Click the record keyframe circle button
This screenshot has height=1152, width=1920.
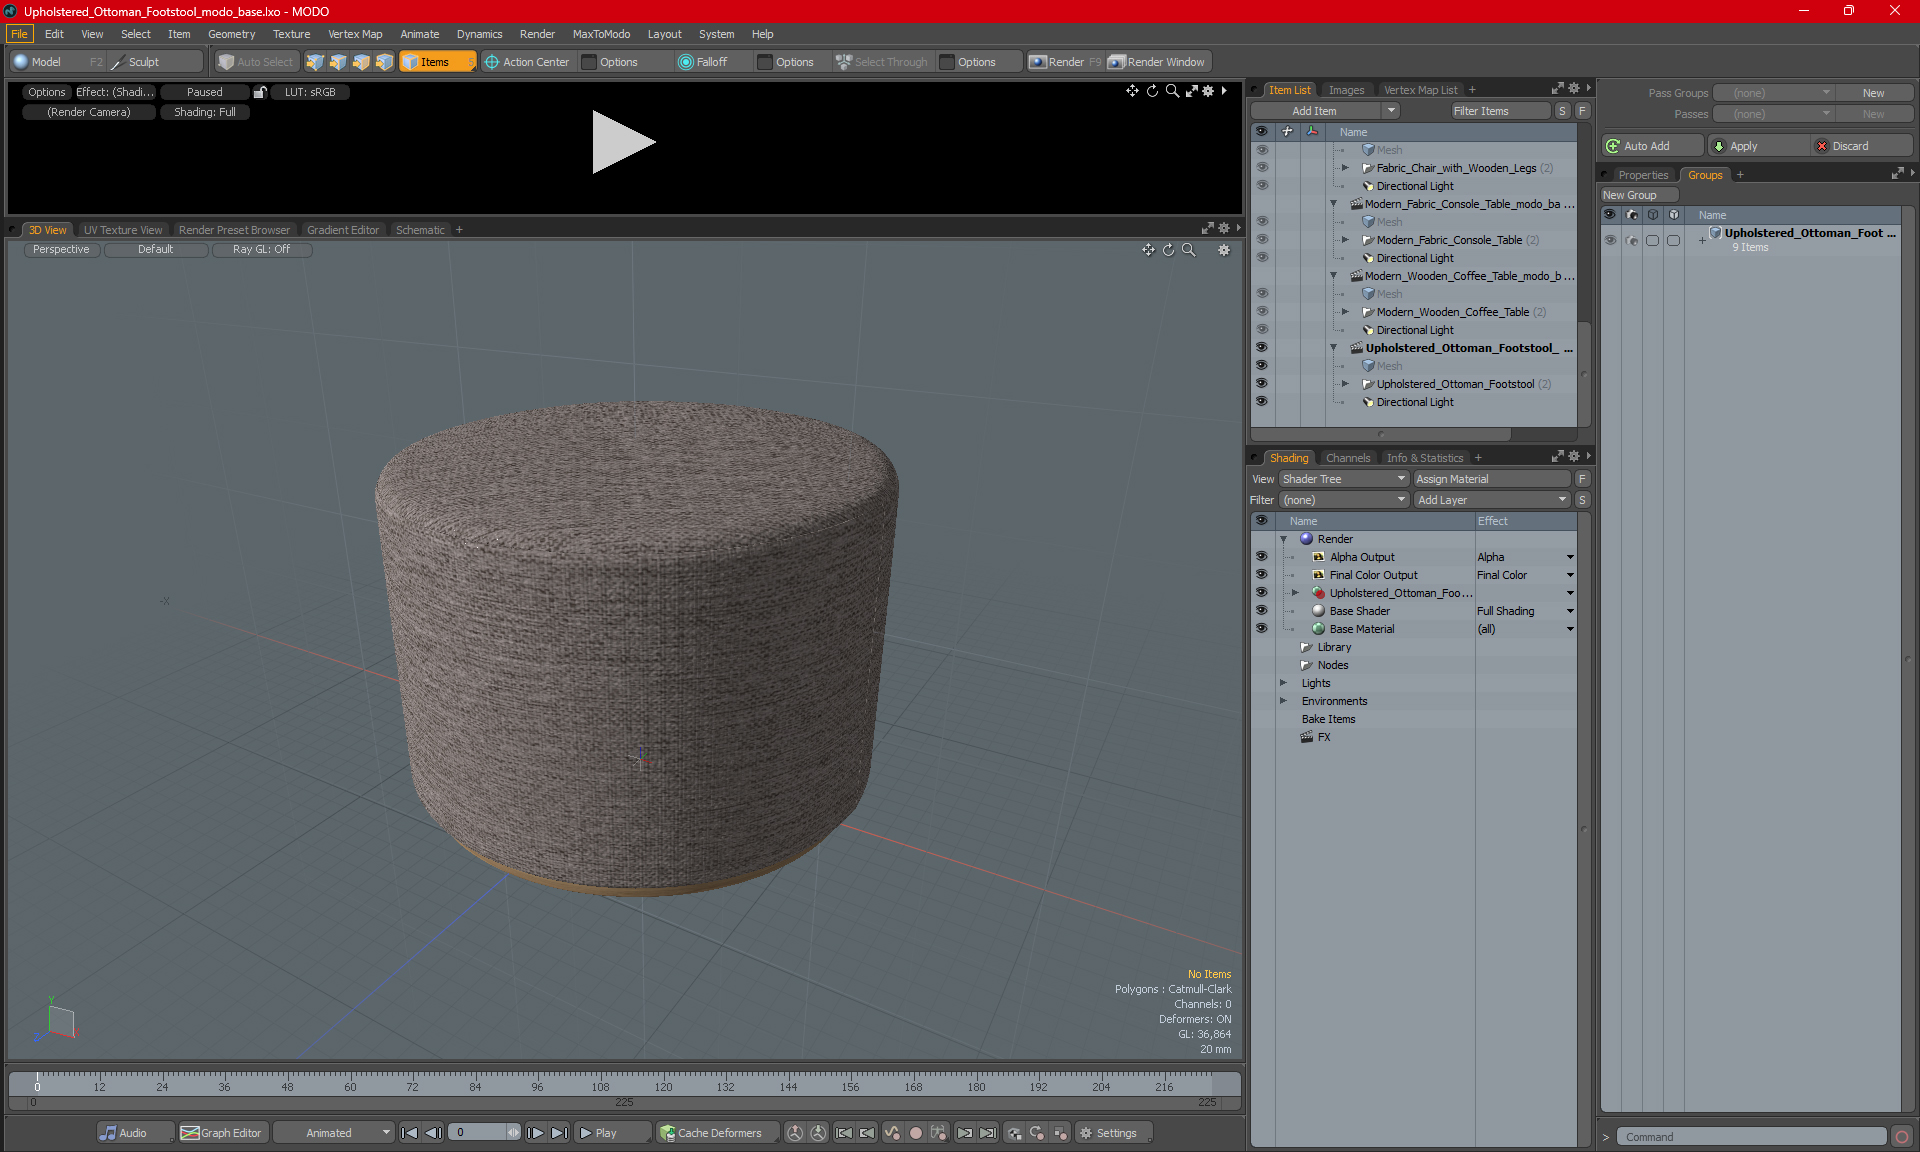point(915,1133)
